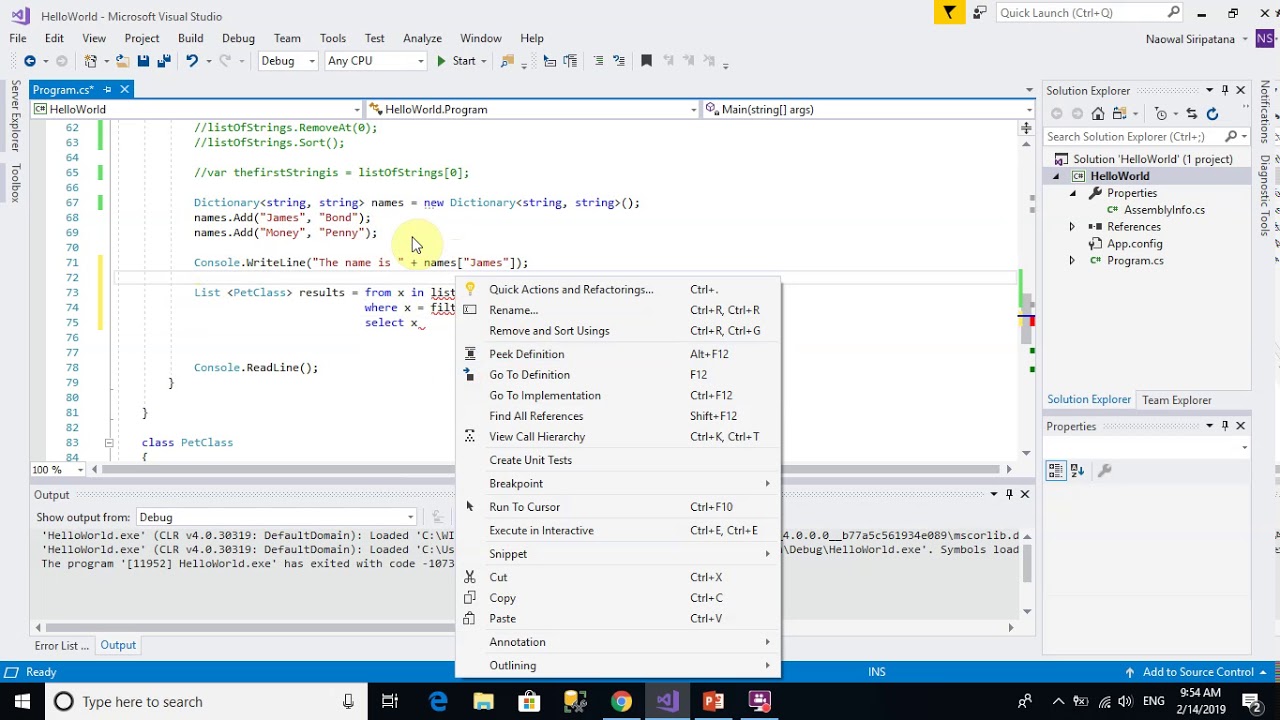Click the Comment out selected lines icon
Screen dimensions: 1280x720
point(598,61)
